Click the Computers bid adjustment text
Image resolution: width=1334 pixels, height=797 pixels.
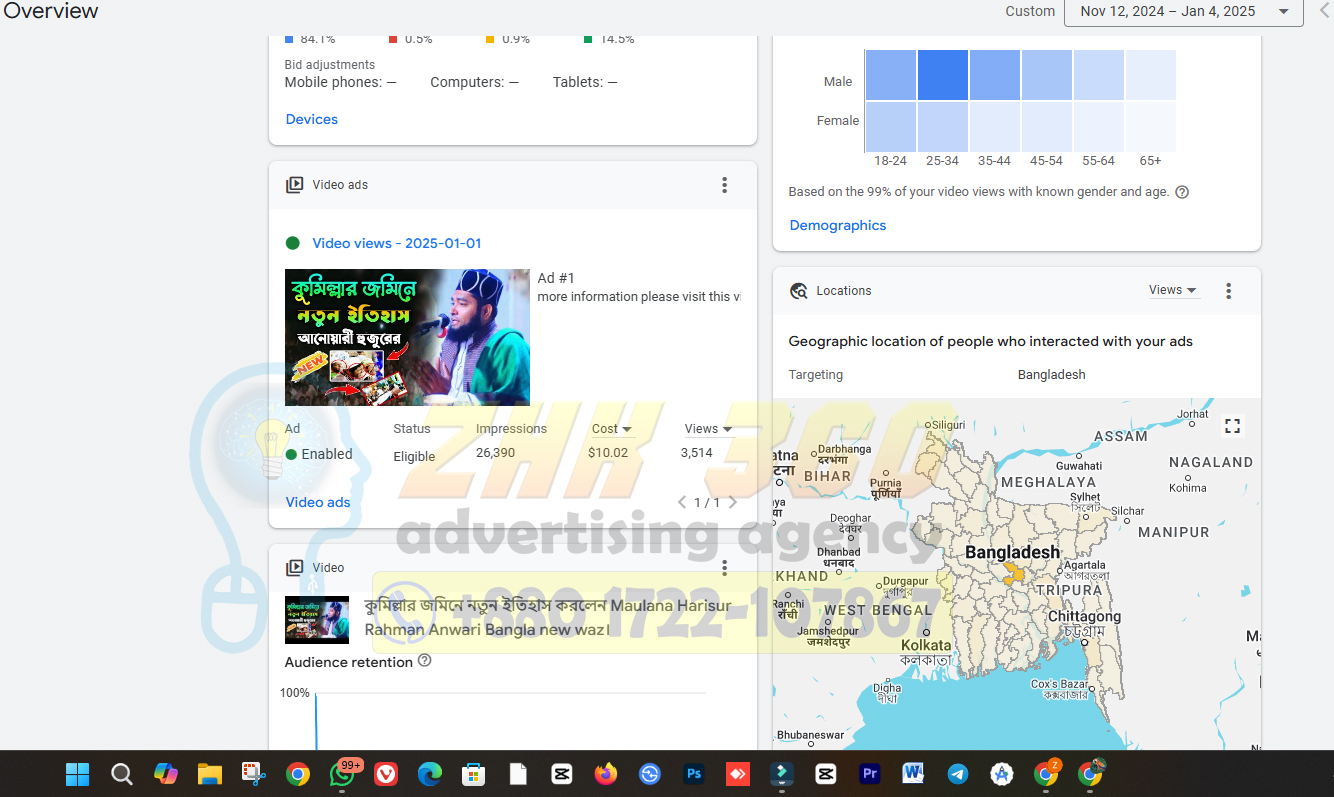coord(474,82)
